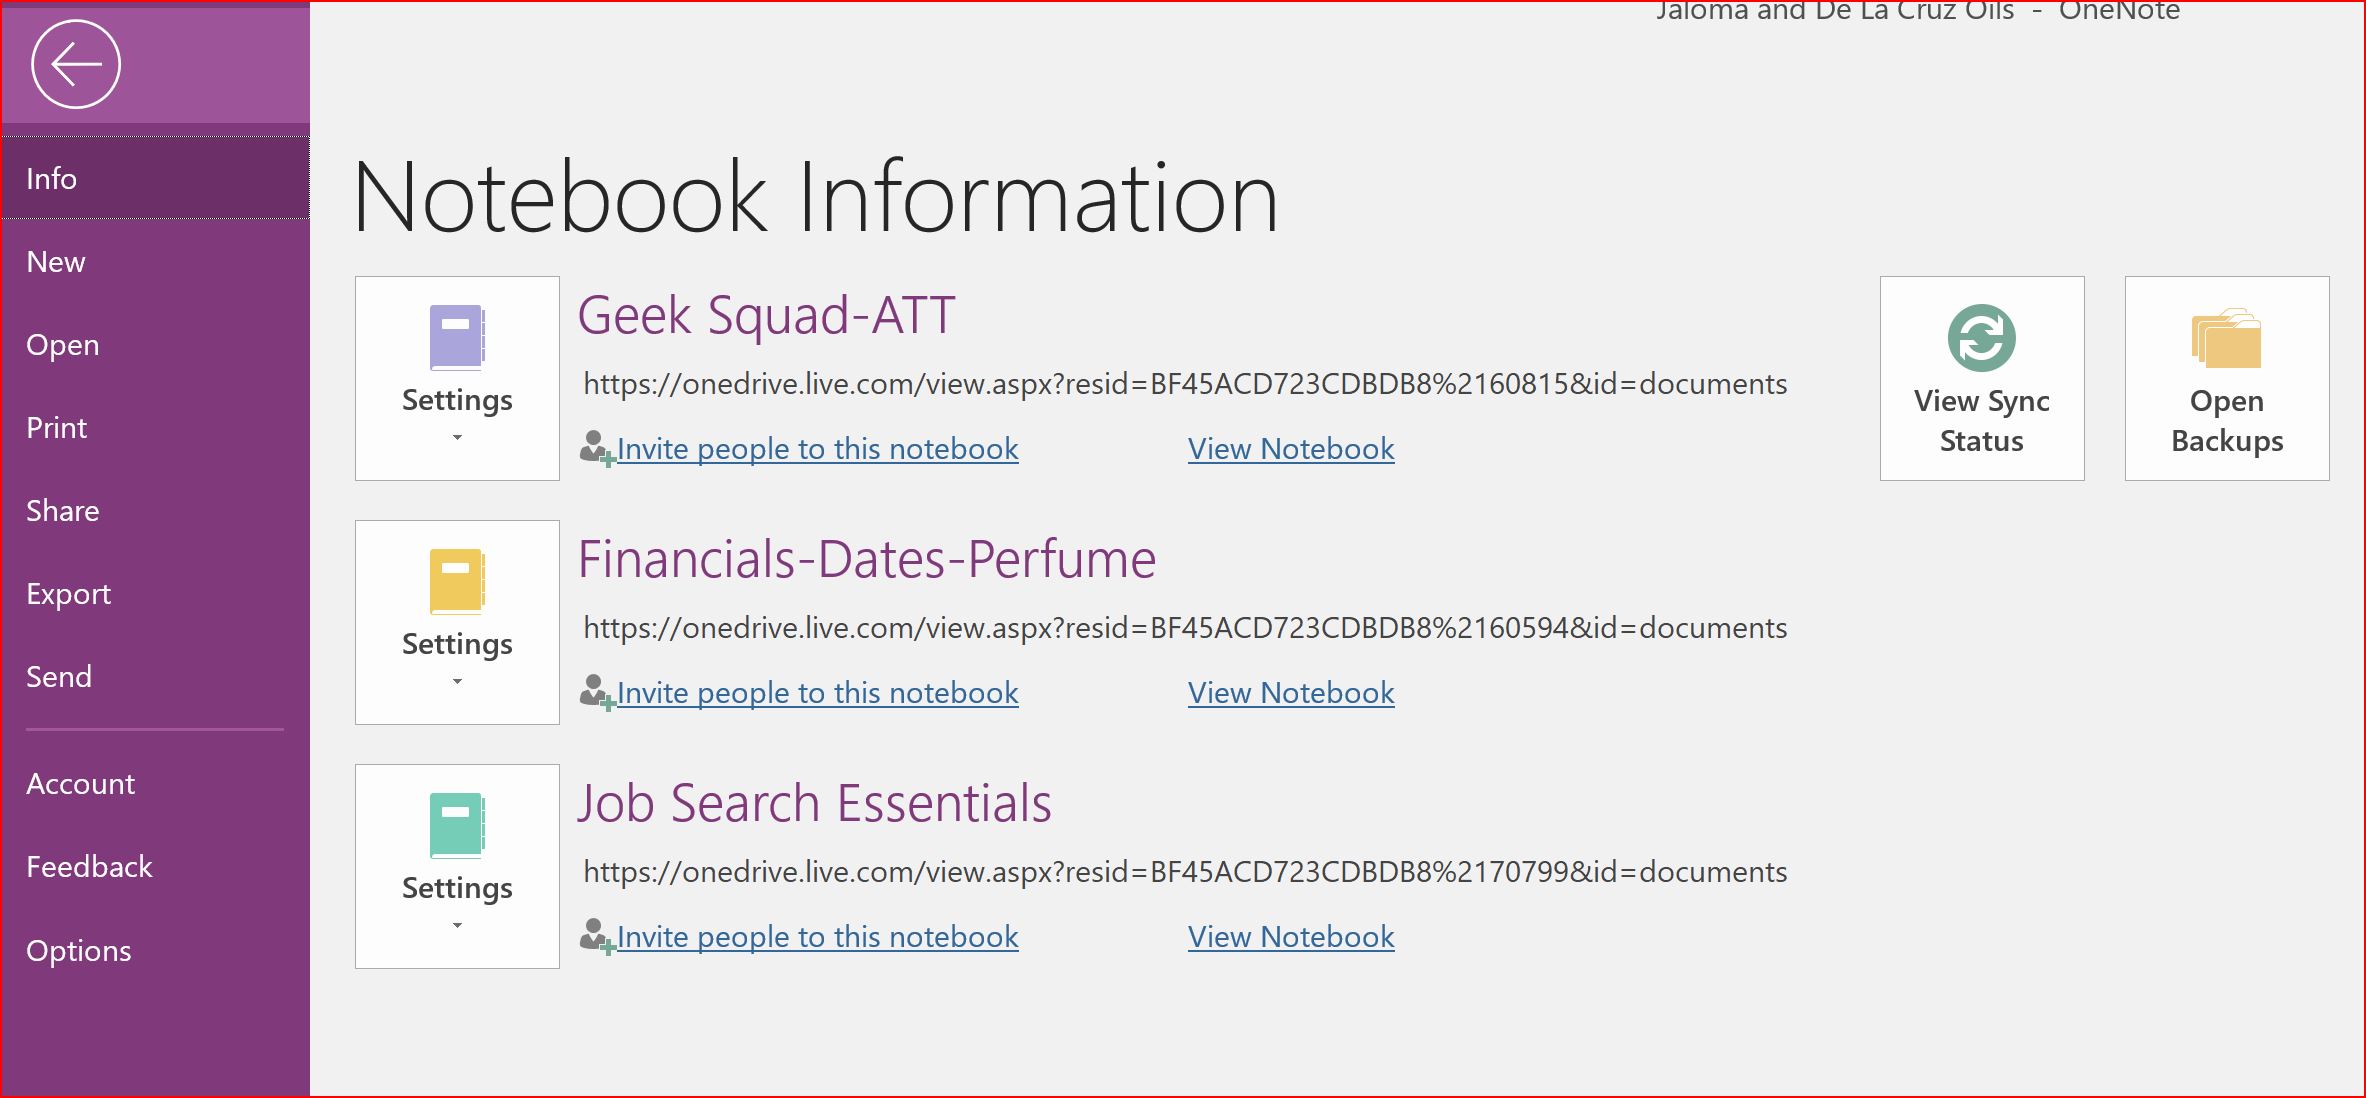Open the Options menu entry

(x=79, y=950)
